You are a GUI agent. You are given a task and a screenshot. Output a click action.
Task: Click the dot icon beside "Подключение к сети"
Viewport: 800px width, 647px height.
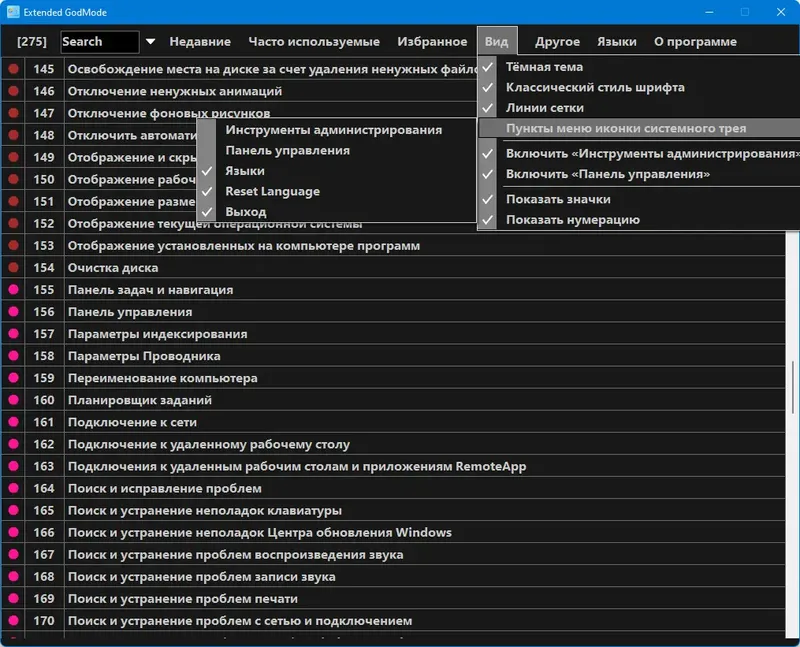[x=11, y=421]
